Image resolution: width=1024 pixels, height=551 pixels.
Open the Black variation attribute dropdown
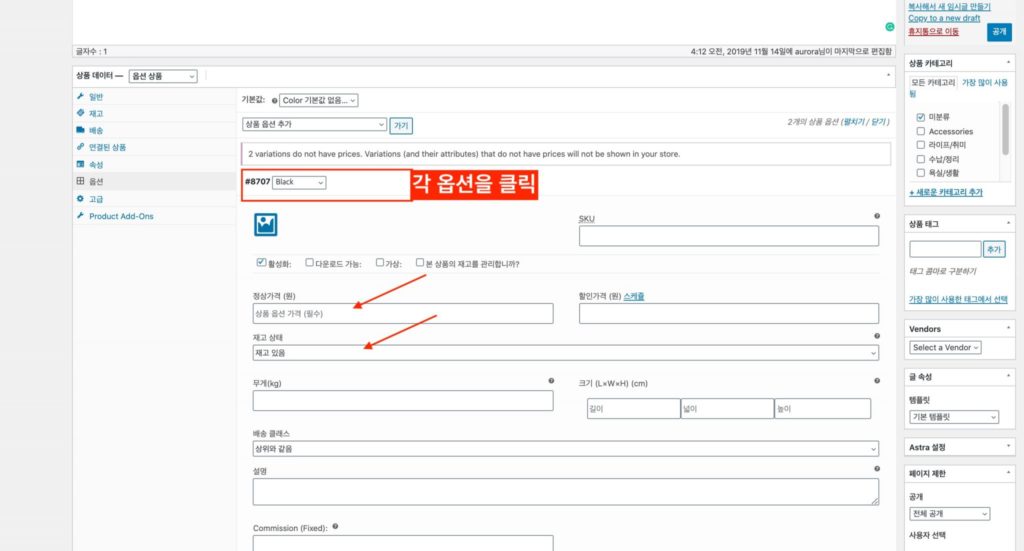(x=299, y=183)
